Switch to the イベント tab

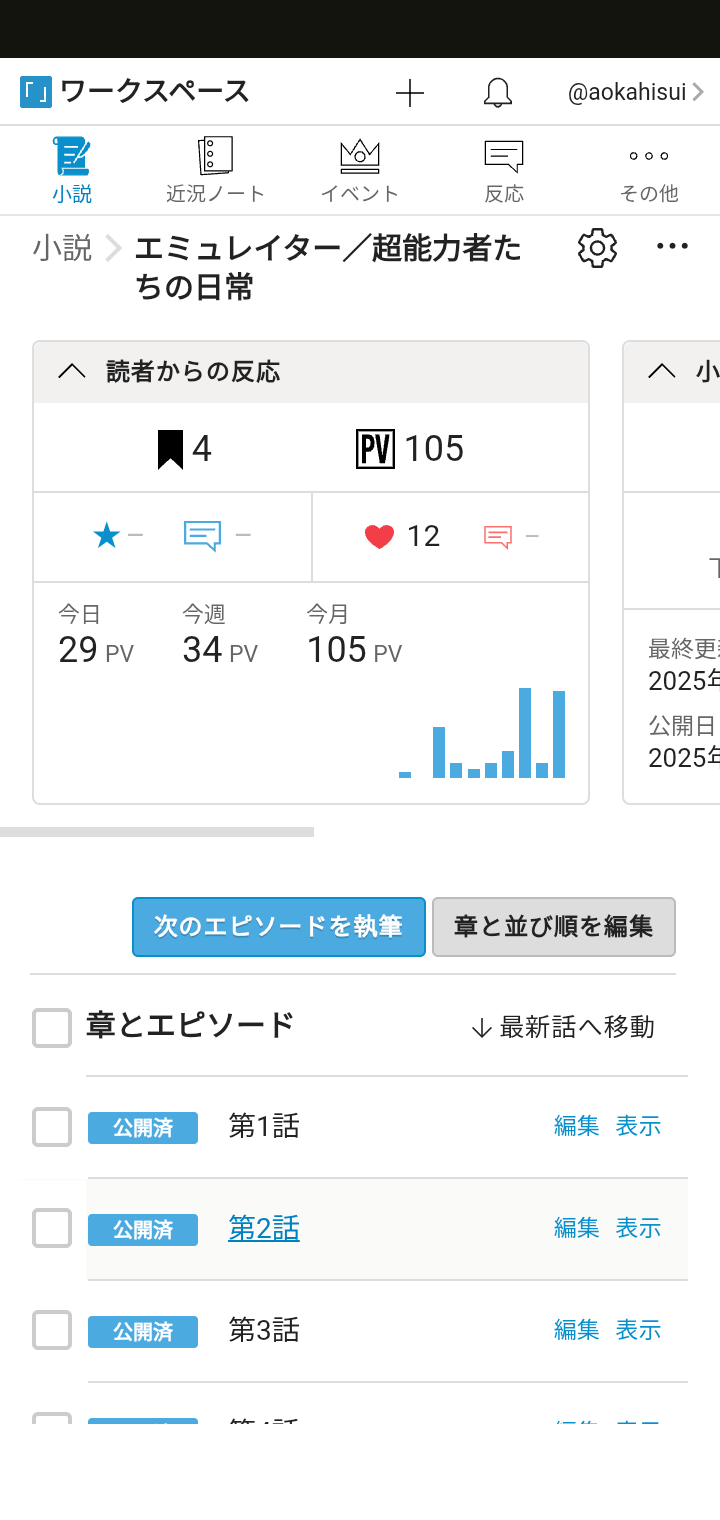tap(360, 170)
